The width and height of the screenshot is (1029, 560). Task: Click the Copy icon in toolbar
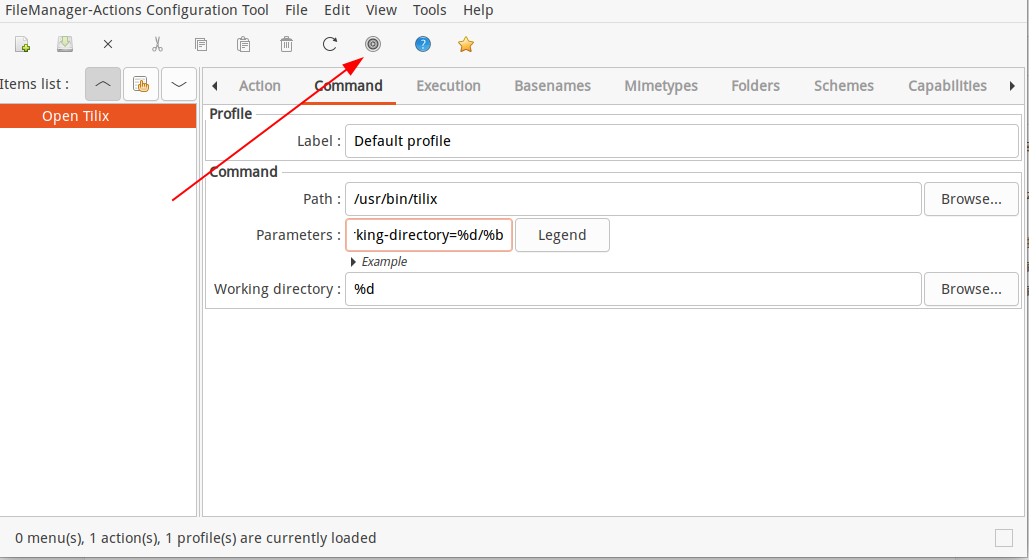(201, 45)
